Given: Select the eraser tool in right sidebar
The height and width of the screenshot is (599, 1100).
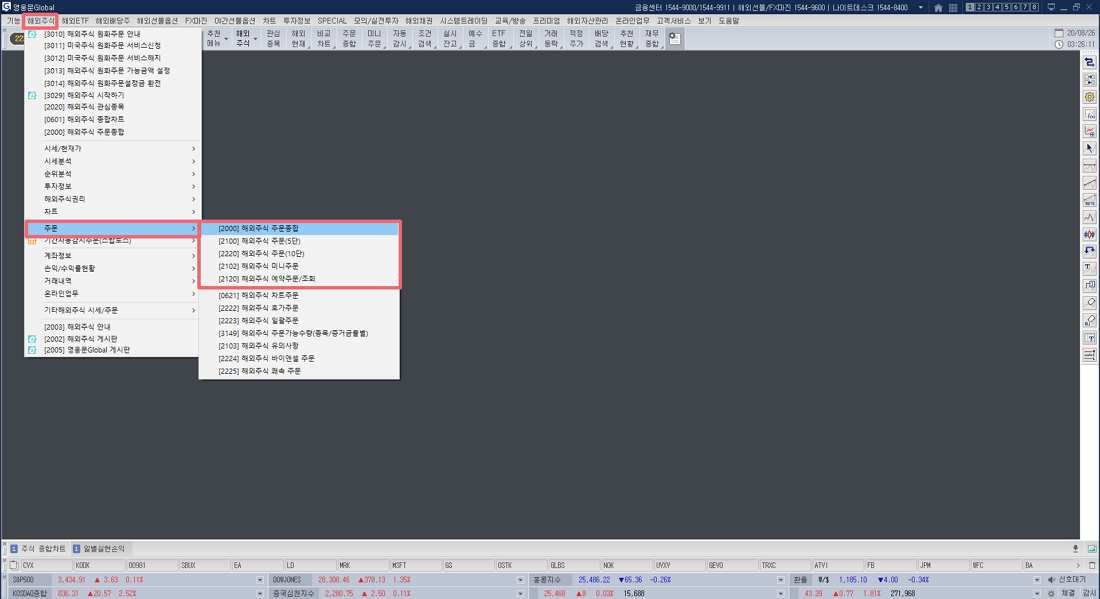Looking at the screenshot, I should [1089, 303].
